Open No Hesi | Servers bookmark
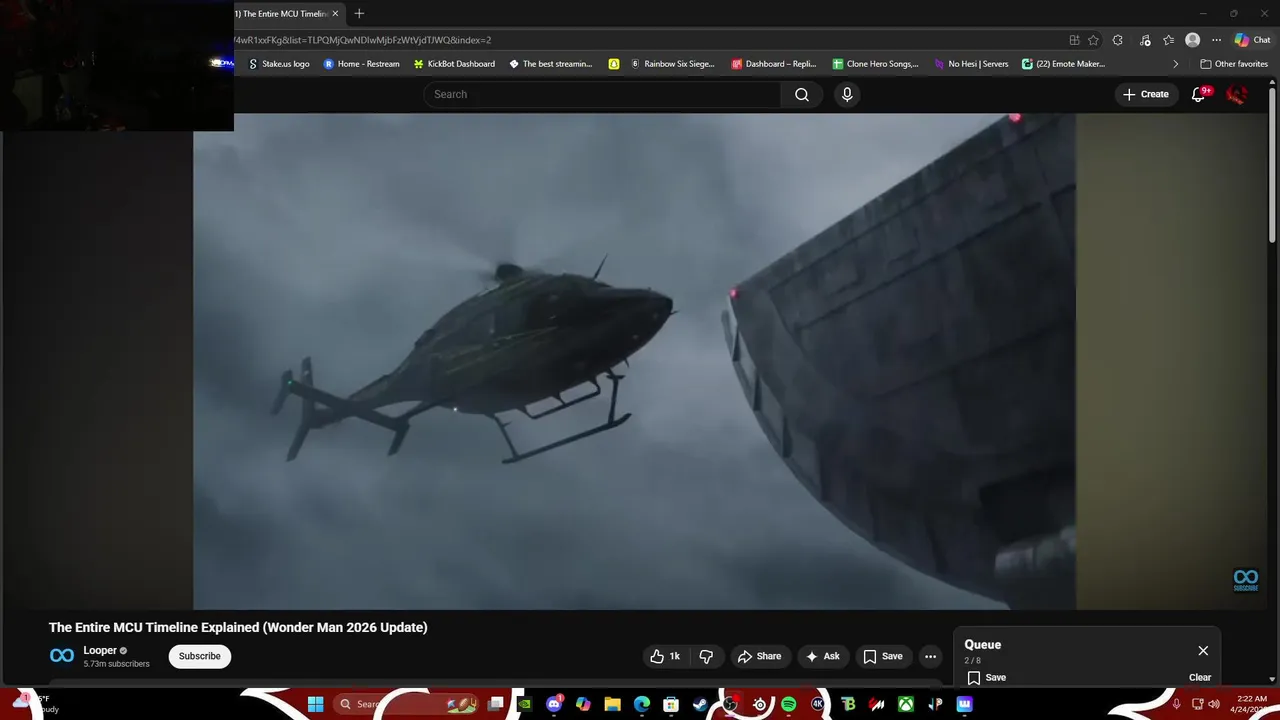Screen dimensions: 1280x720 [x=971, y=64]
